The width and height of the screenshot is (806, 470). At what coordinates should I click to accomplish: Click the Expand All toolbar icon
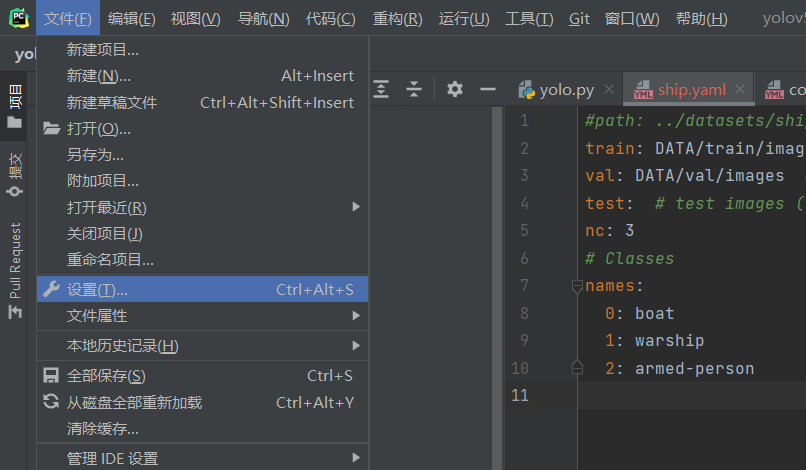(381, 89)
